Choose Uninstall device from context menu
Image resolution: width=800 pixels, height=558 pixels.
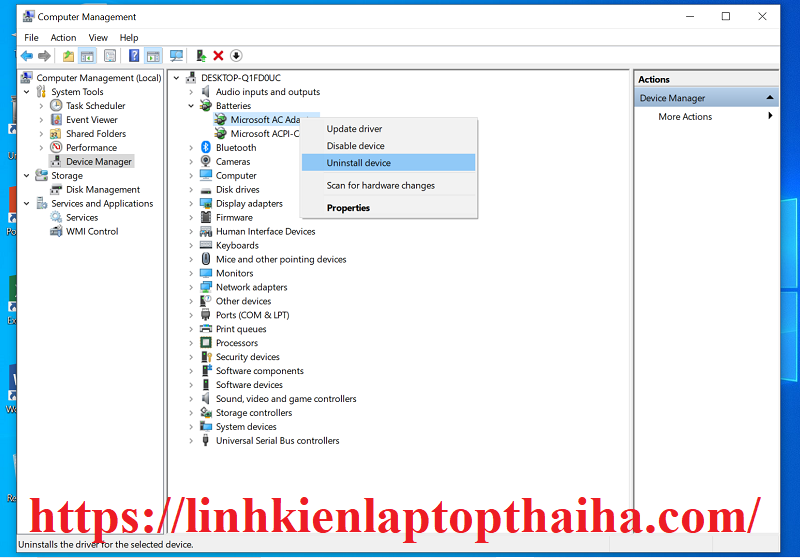[x=358, y=163]
